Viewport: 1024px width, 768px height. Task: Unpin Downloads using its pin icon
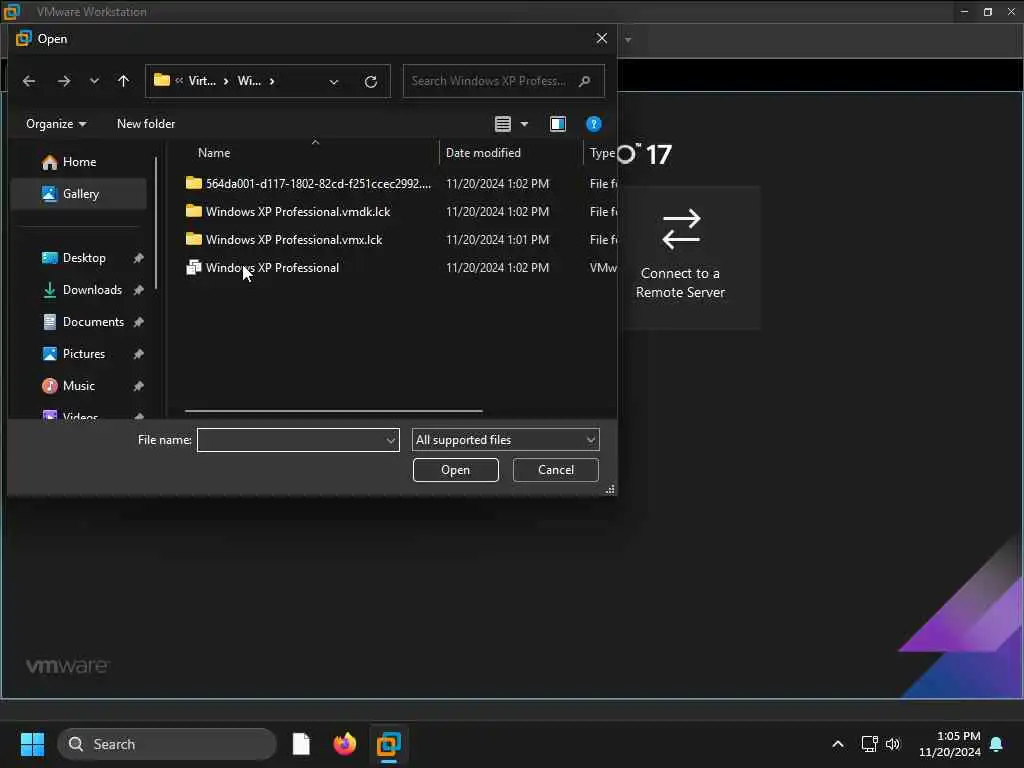(138, 290)
